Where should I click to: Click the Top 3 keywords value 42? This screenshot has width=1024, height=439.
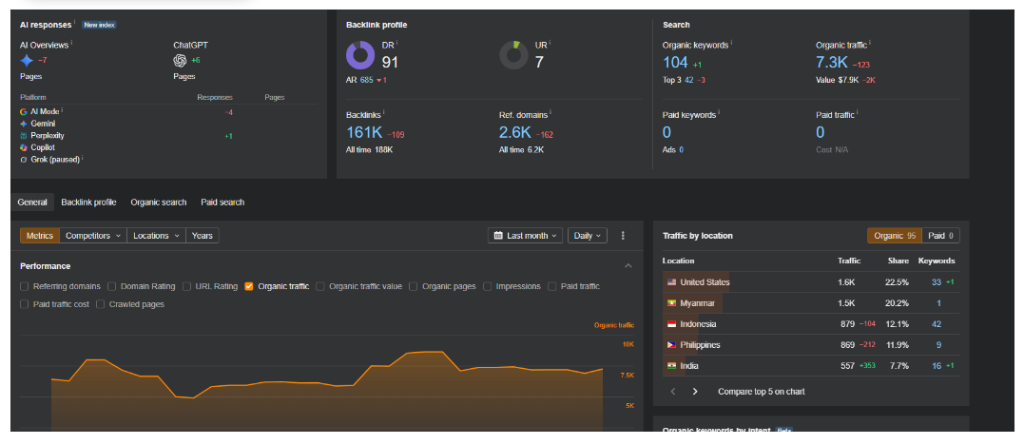click(689, 80)
